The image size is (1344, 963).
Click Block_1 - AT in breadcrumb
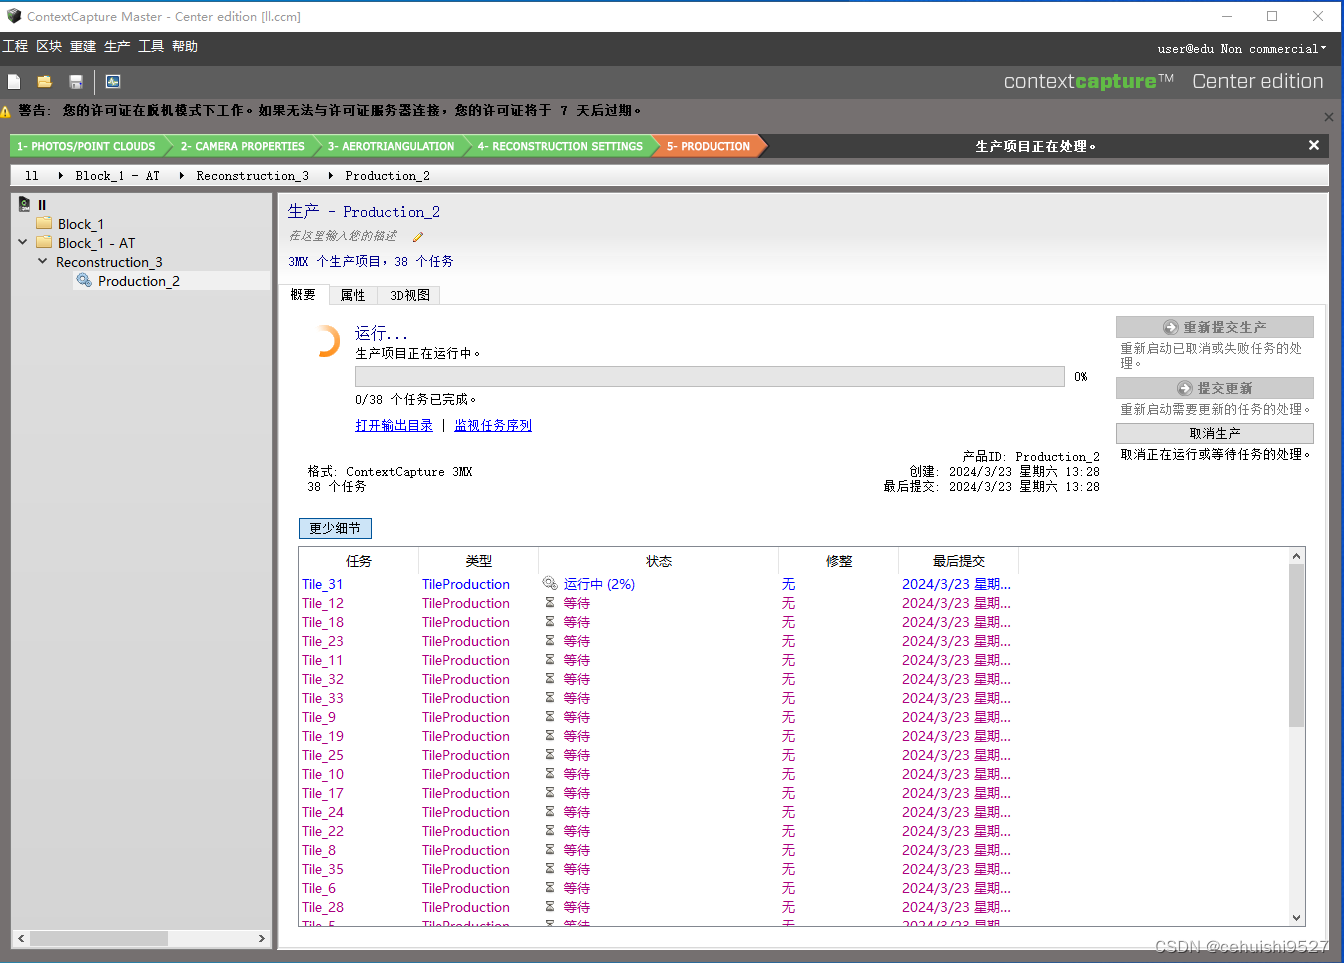pyautogui.click(x=117, y=176)
